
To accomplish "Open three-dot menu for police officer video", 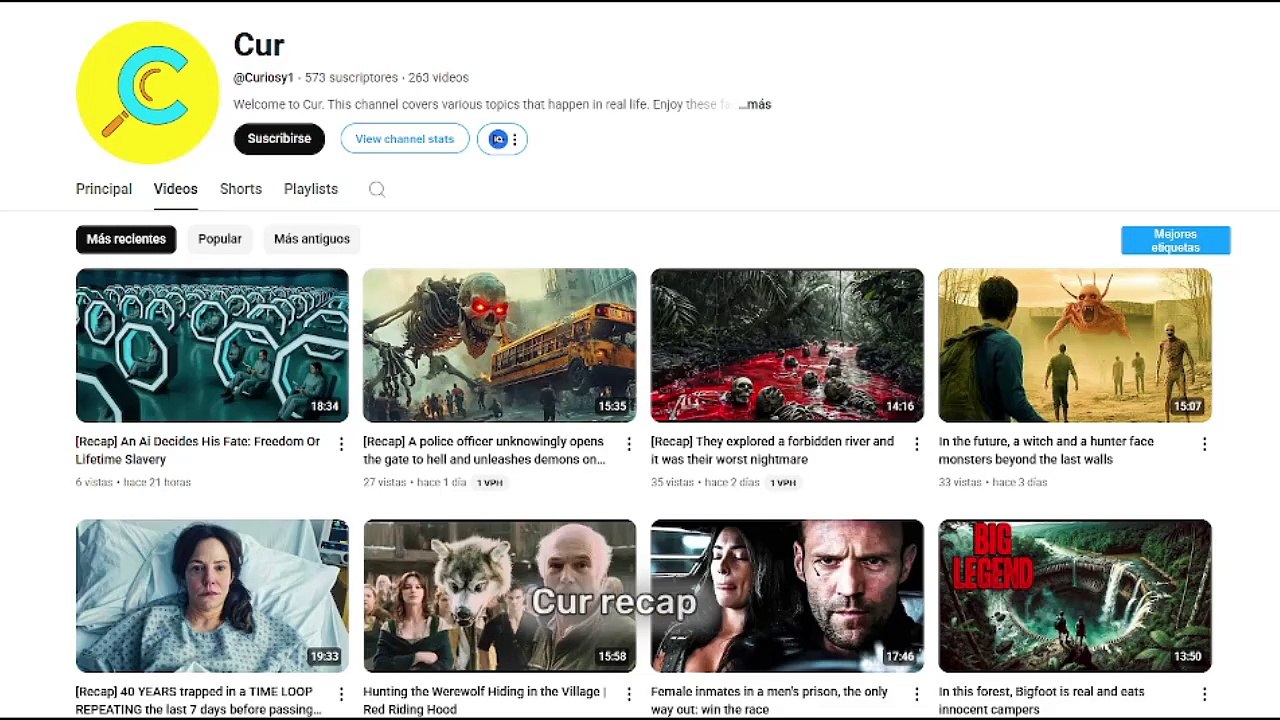I will click(x=629, y=444).
